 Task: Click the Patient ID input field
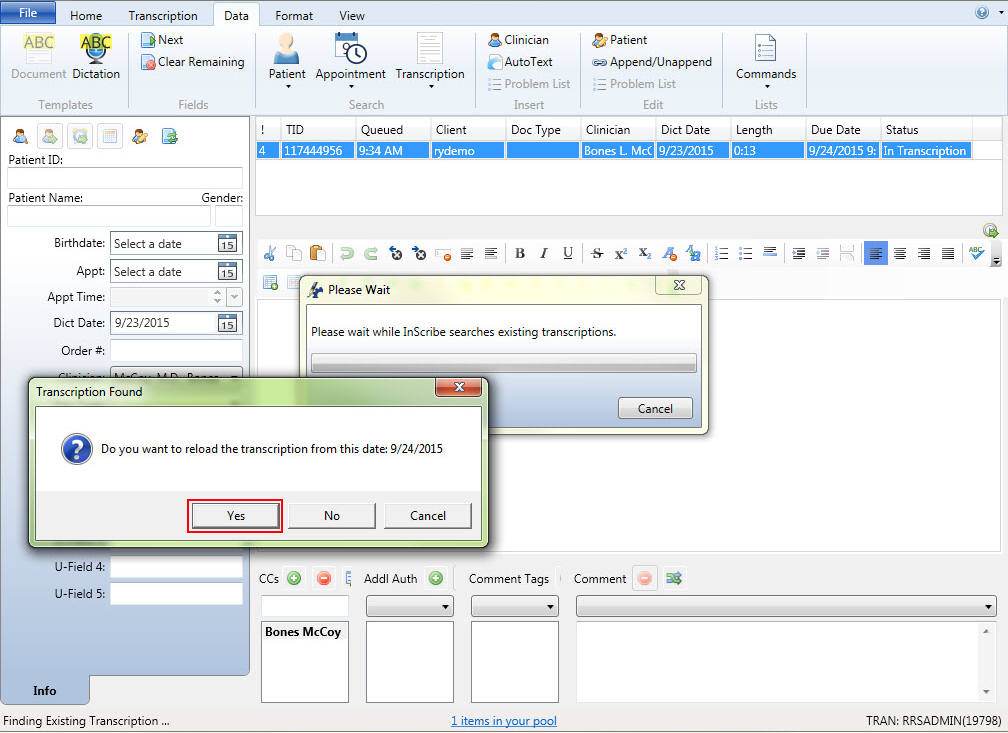(124, 178)
